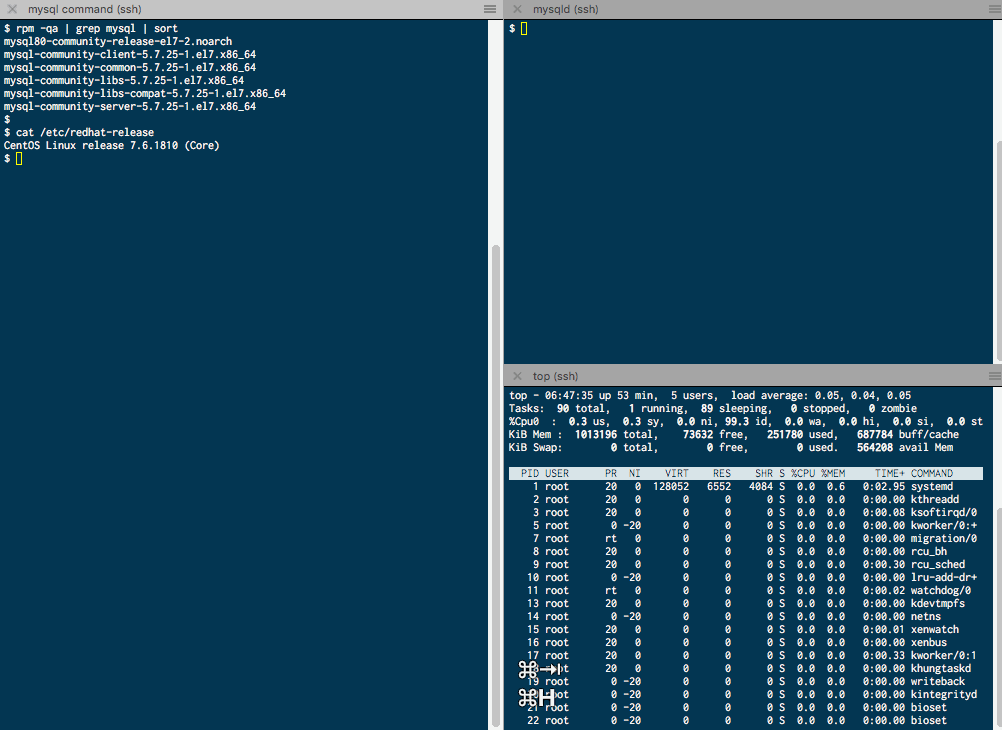Select the khungtaskd process row

click(x=746, y=669)
